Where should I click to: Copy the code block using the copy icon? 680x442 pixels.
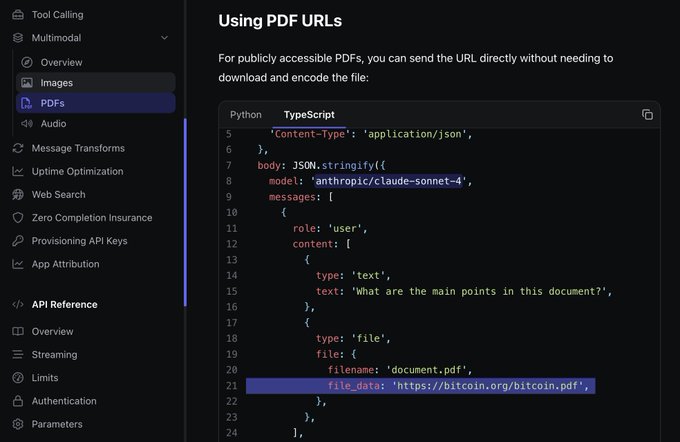point(647,115)
